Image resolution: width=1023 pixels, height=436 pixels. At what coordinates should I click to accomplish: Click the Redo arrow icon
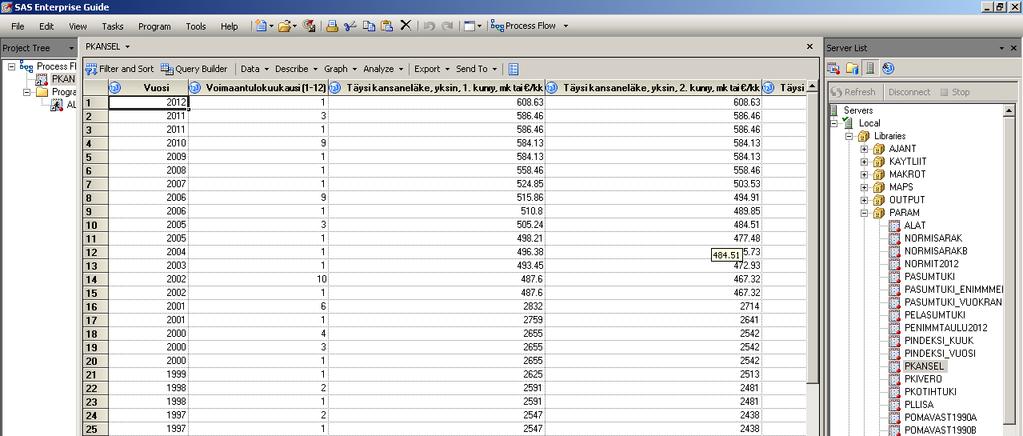(x=447, y=26)
